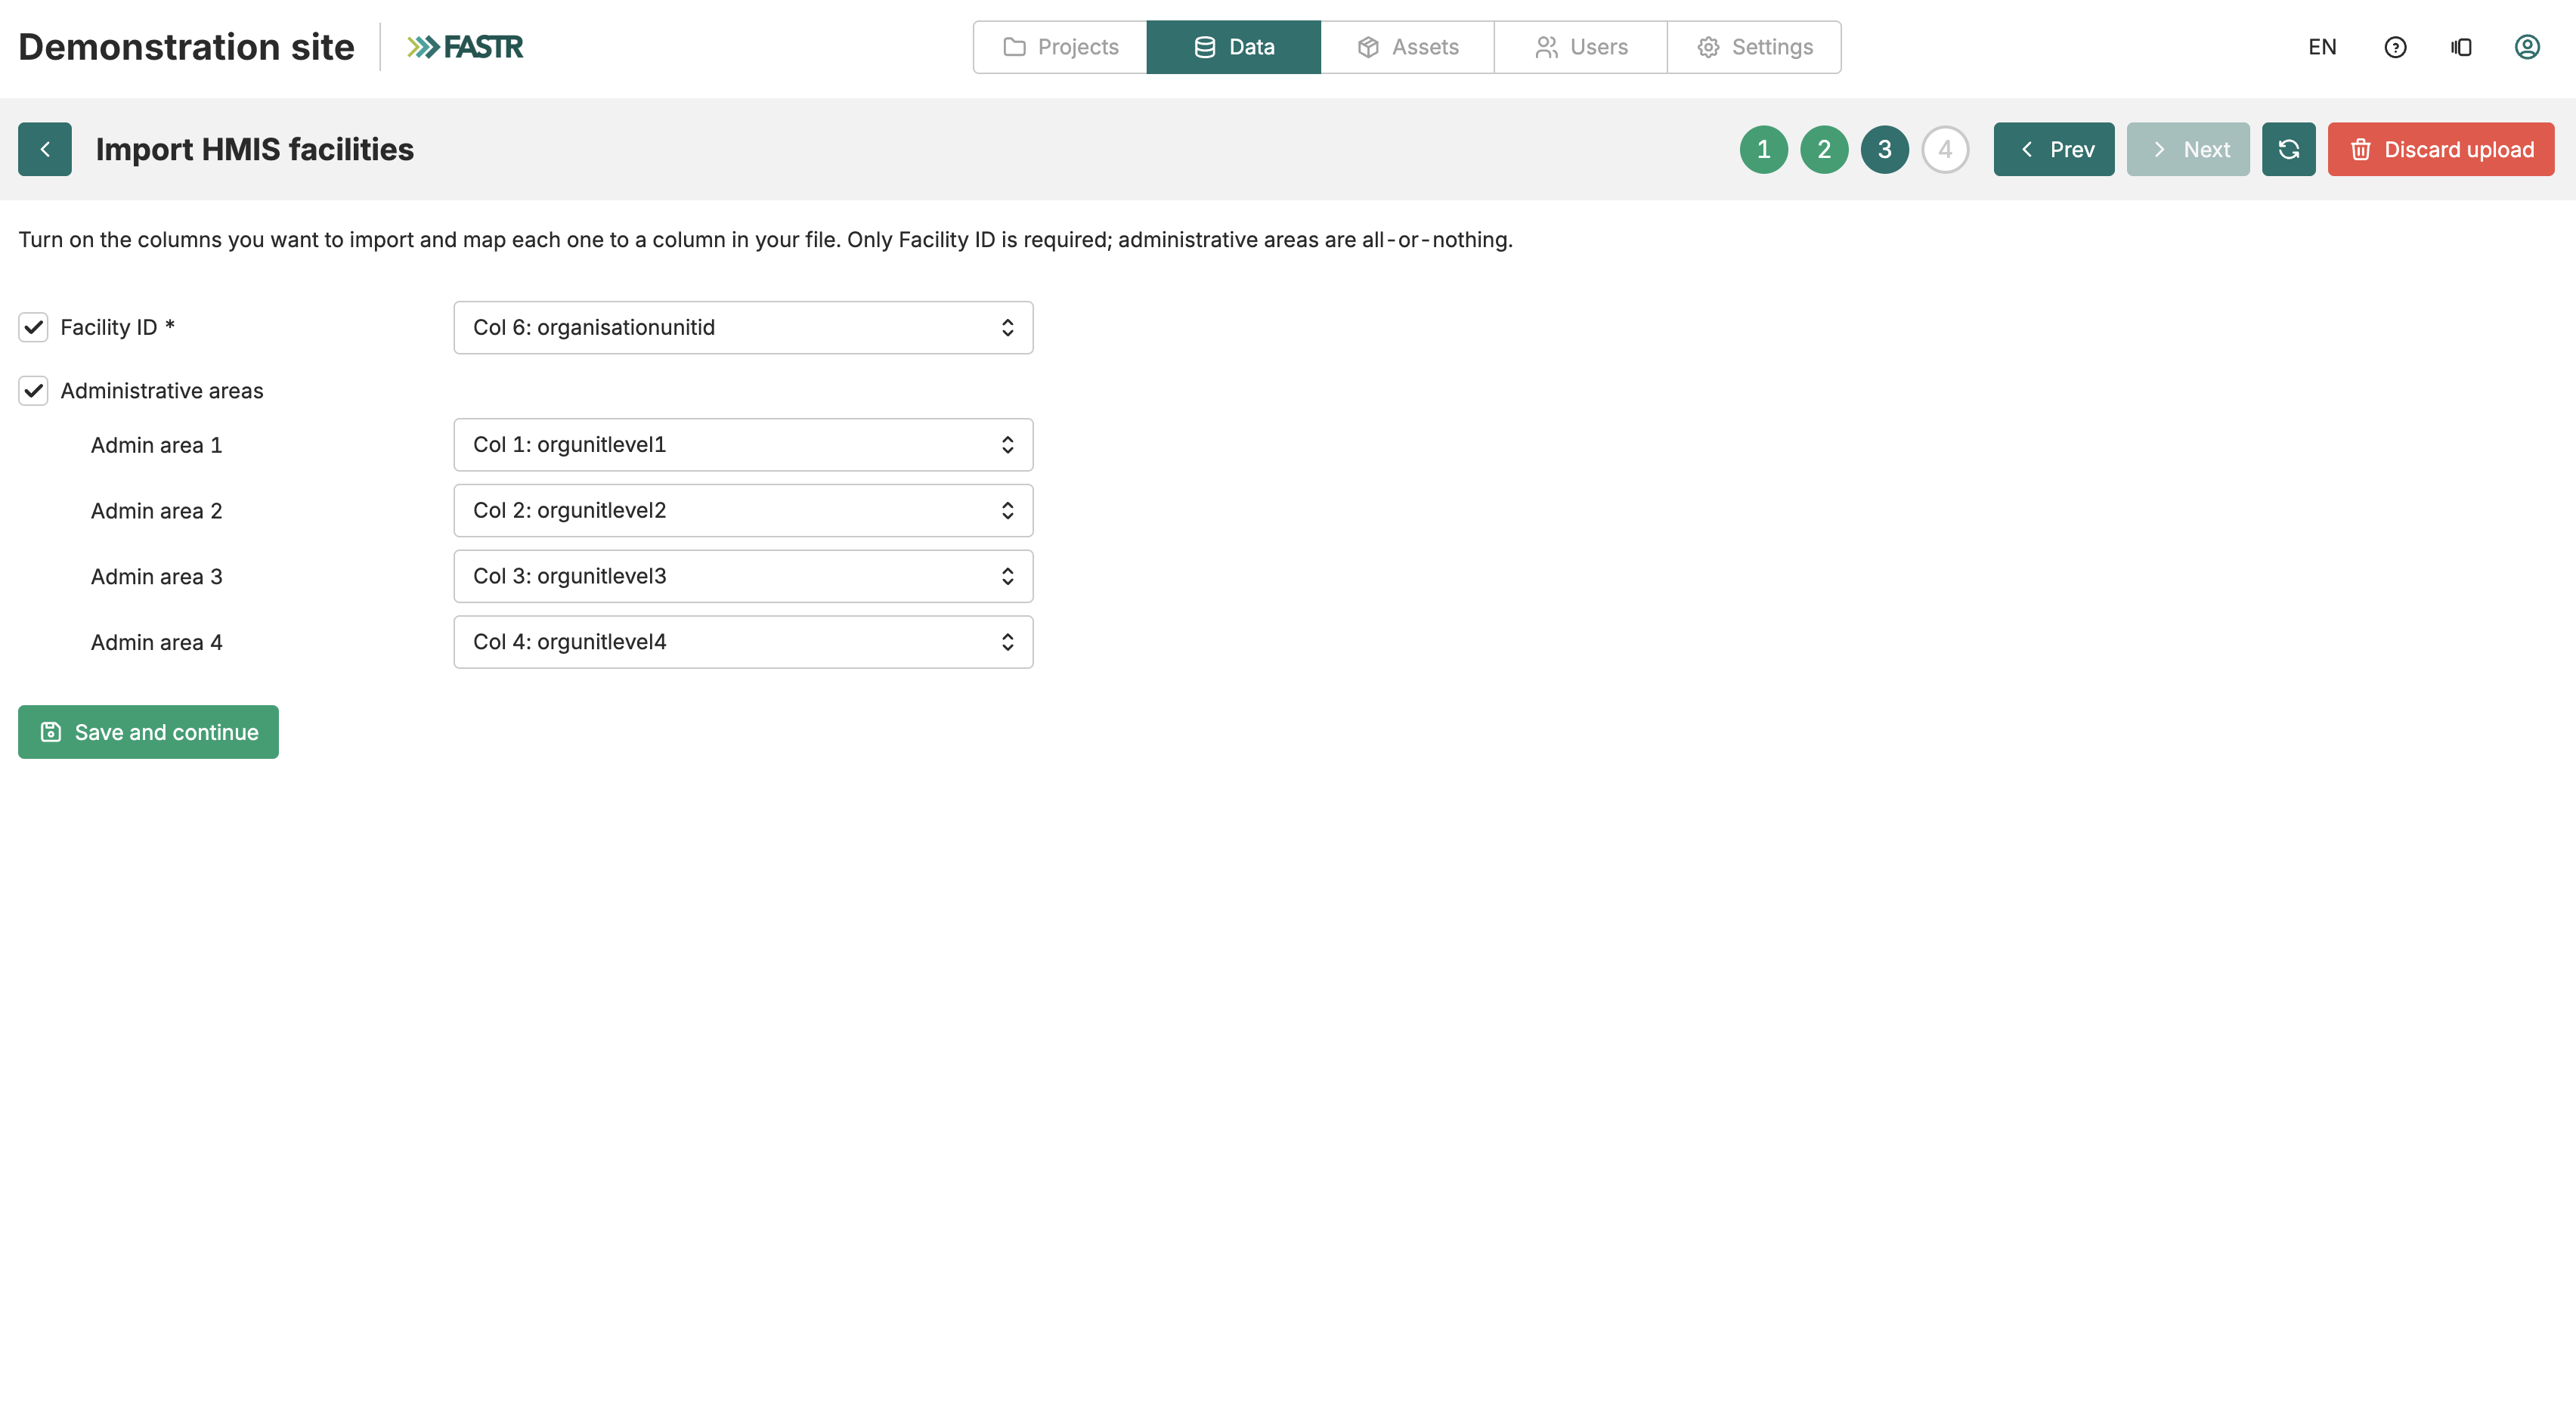2576x1427 pixels.
Task: Open the Settings tab
Action: [x=1754, y=47]
